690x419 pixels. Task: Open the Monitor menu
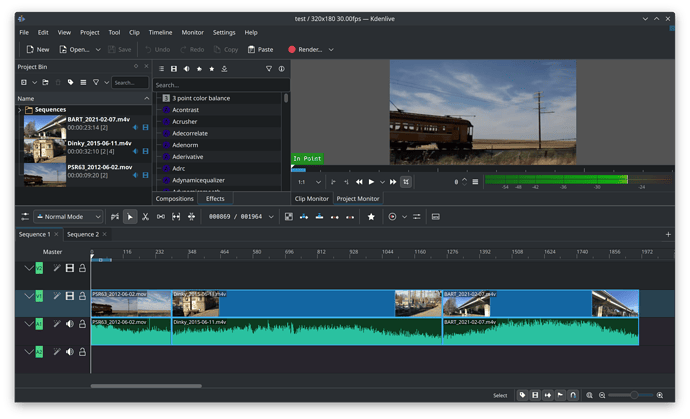coord(192,33)
